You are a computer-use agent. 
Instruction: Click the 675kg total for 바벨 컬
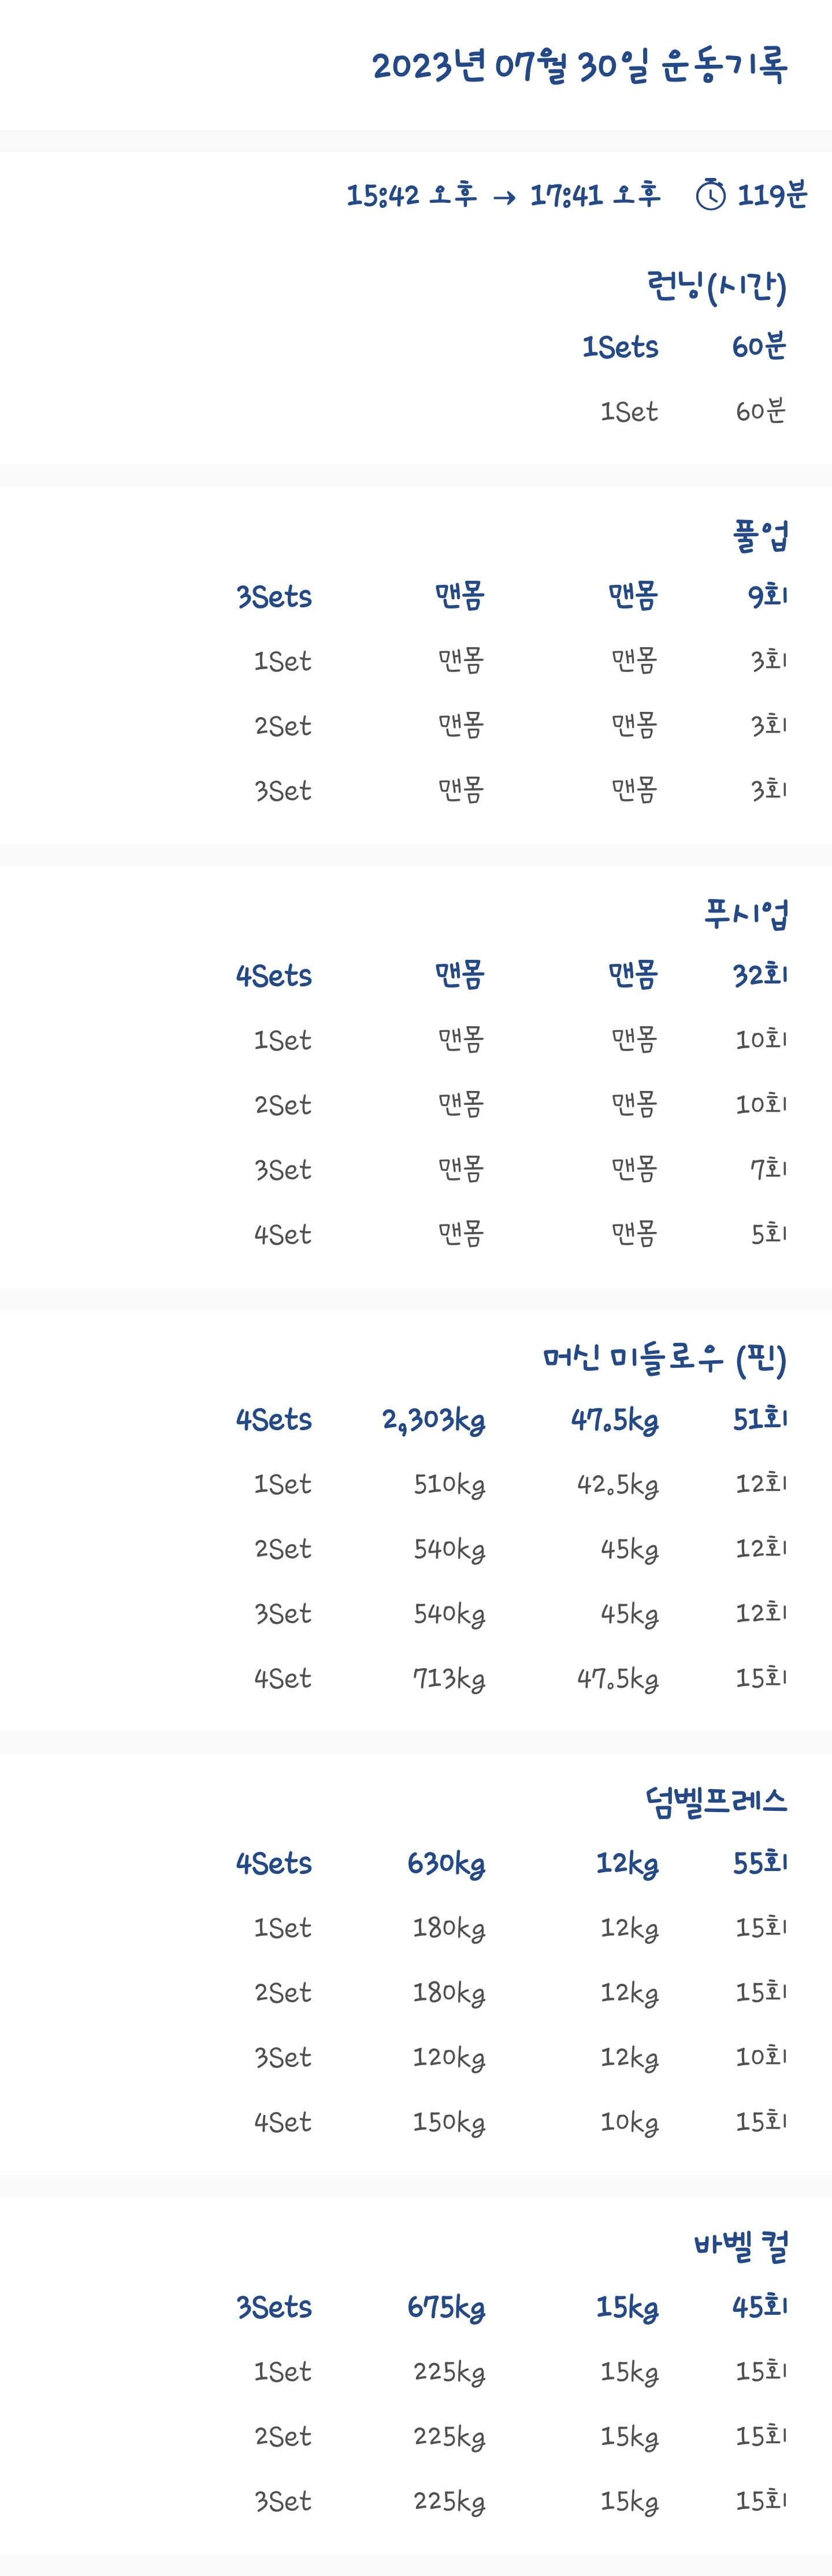click(445, 2308)
